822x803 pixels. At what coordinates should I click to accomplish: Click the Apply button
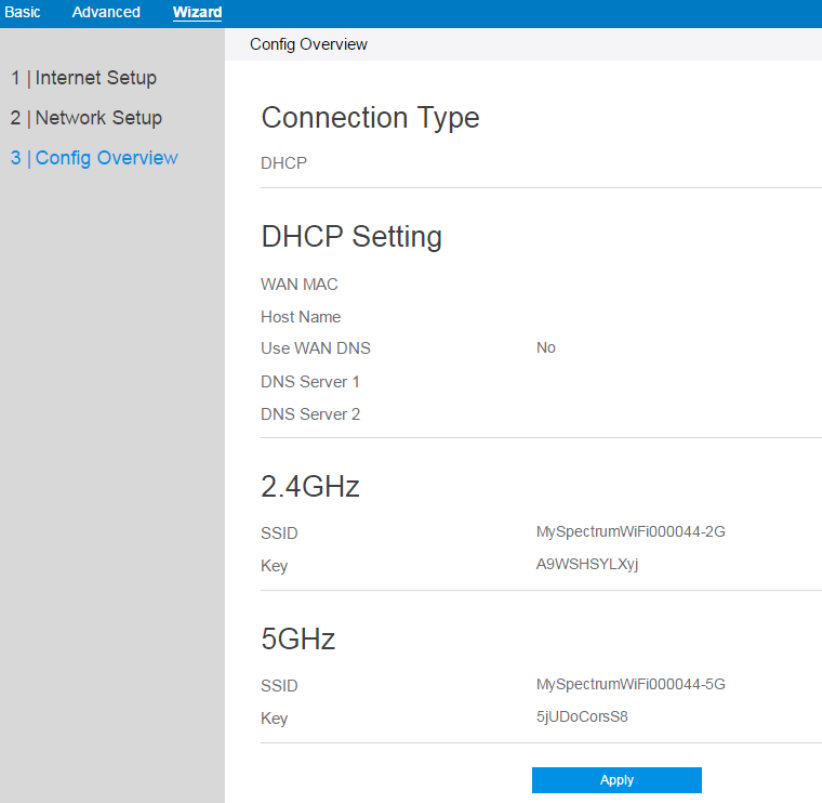(616, 780)
